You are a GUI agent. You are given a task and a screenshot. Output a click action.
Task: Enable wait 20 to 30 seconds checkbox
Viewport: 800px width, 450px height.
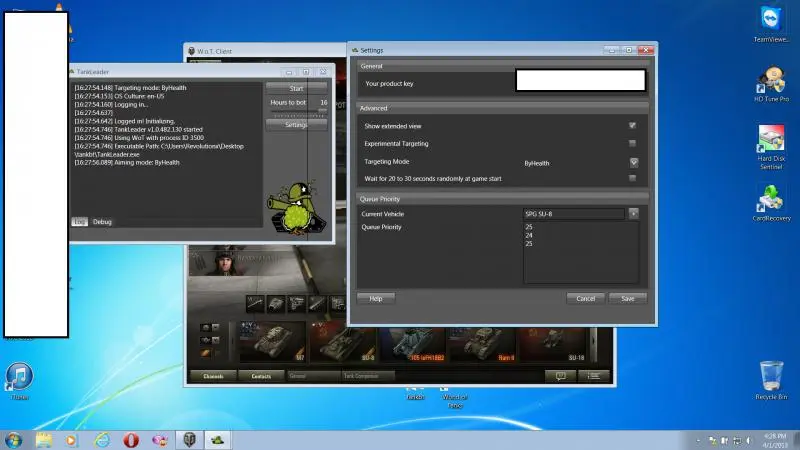pos(632,178)
